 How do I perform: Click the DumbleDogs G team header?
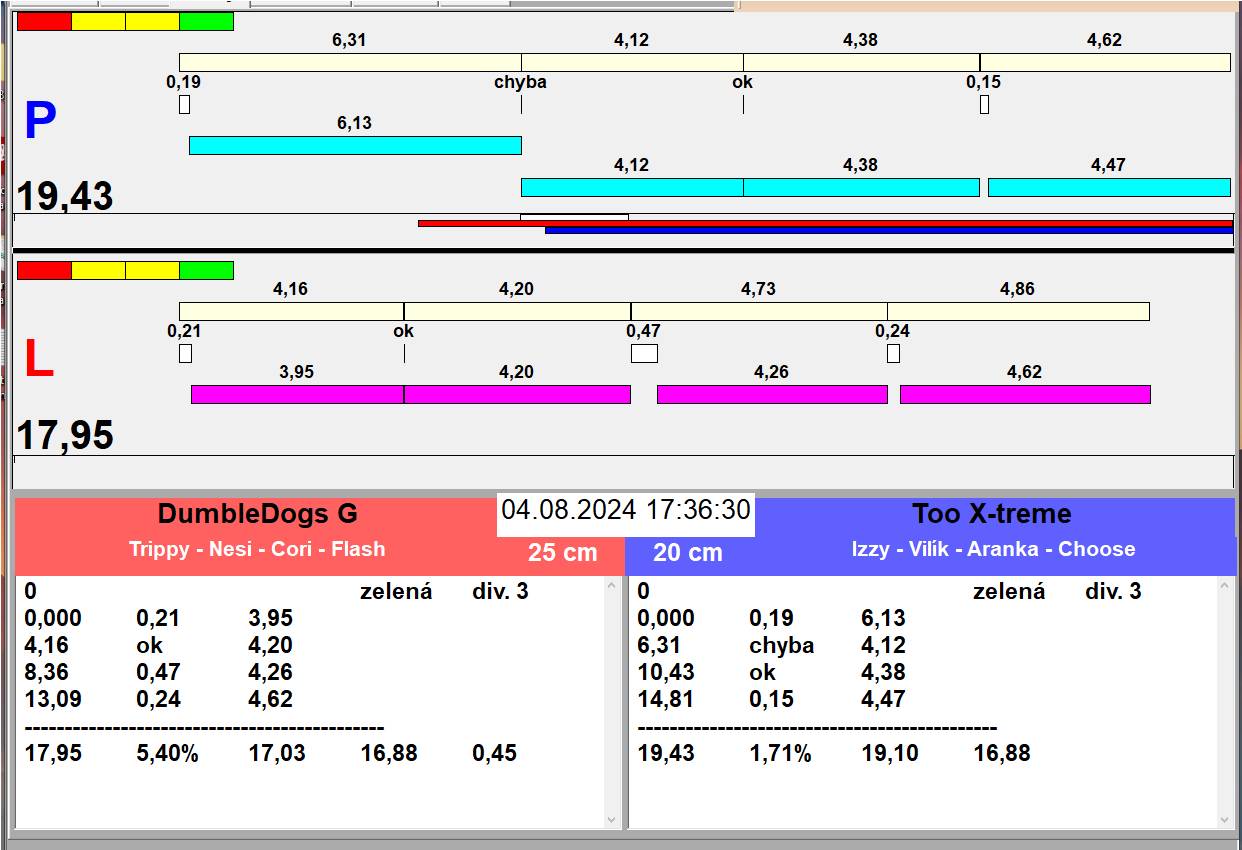tap(257, 515)
